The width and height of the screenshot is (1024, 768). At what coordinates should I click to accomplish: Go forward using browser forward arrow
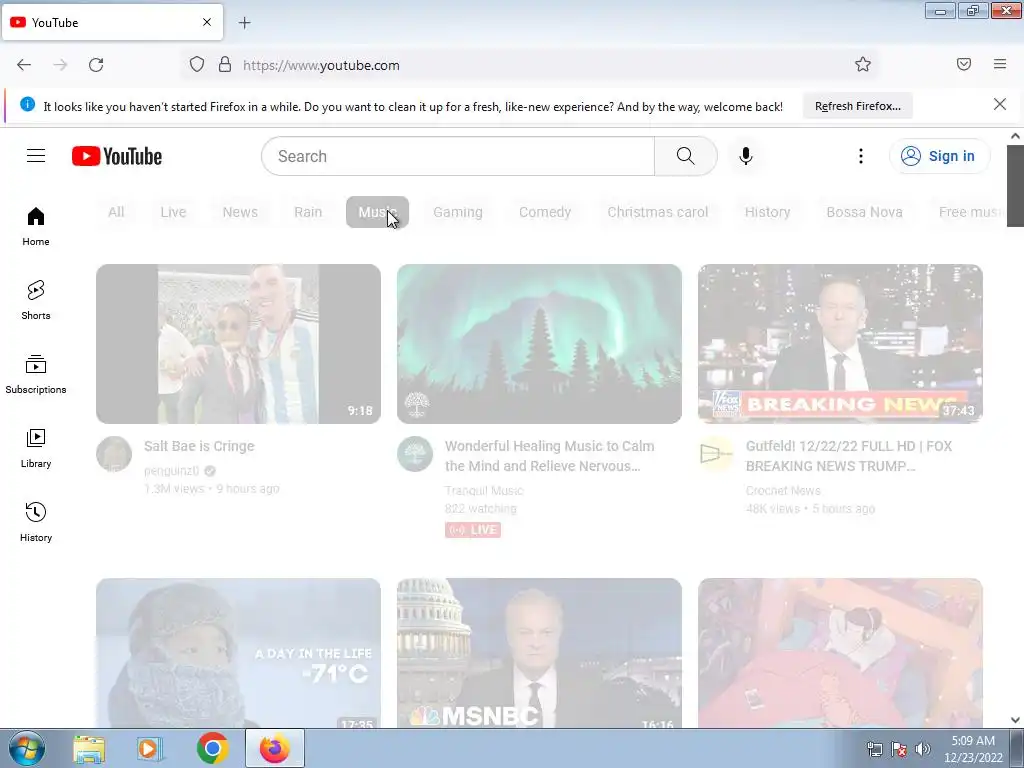[60, 65]
